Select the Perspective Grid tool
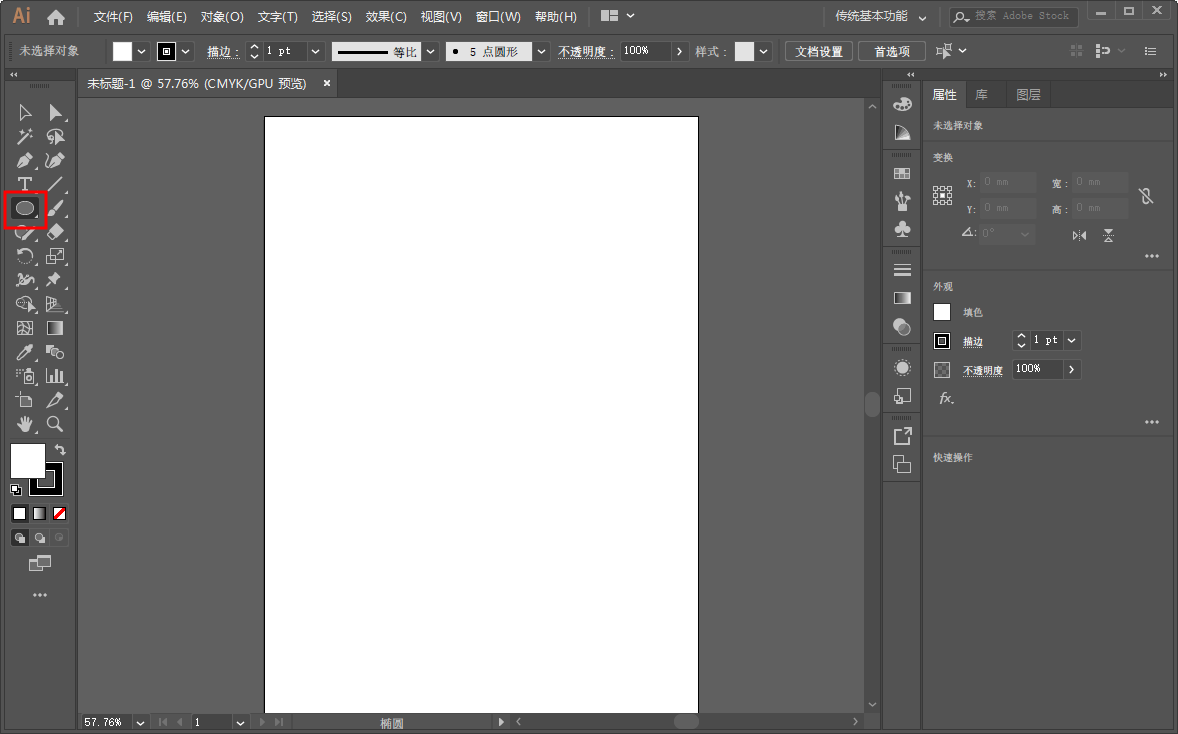Viewport: 1178px width, 734px height. [55, 304]
